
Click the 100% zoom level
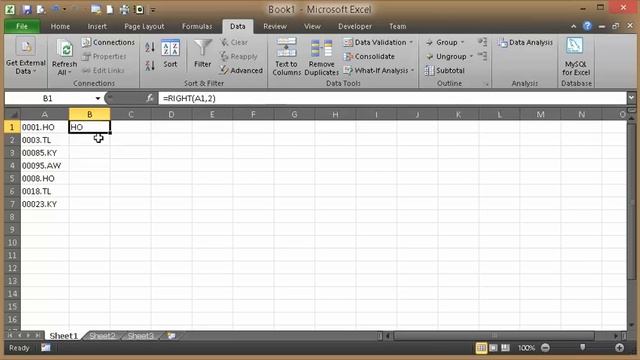click(526, 348)
